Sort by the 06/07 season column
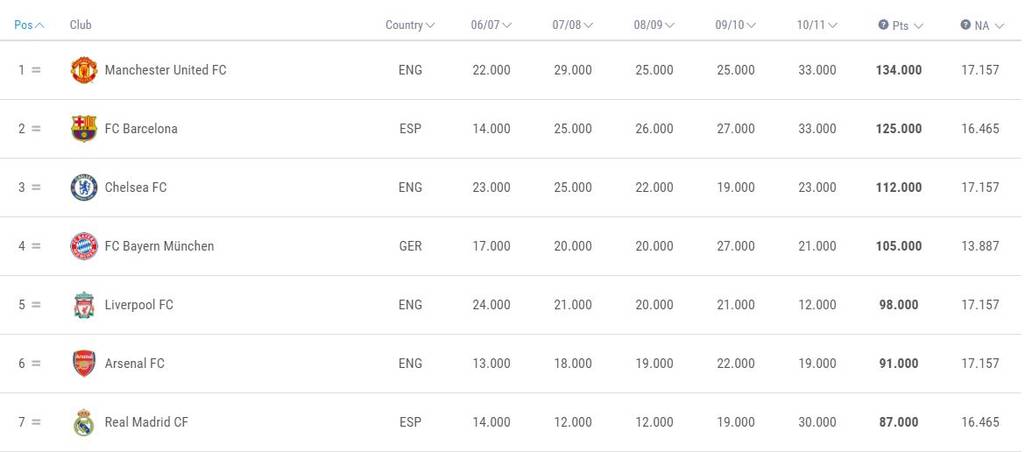 [491, 25]
